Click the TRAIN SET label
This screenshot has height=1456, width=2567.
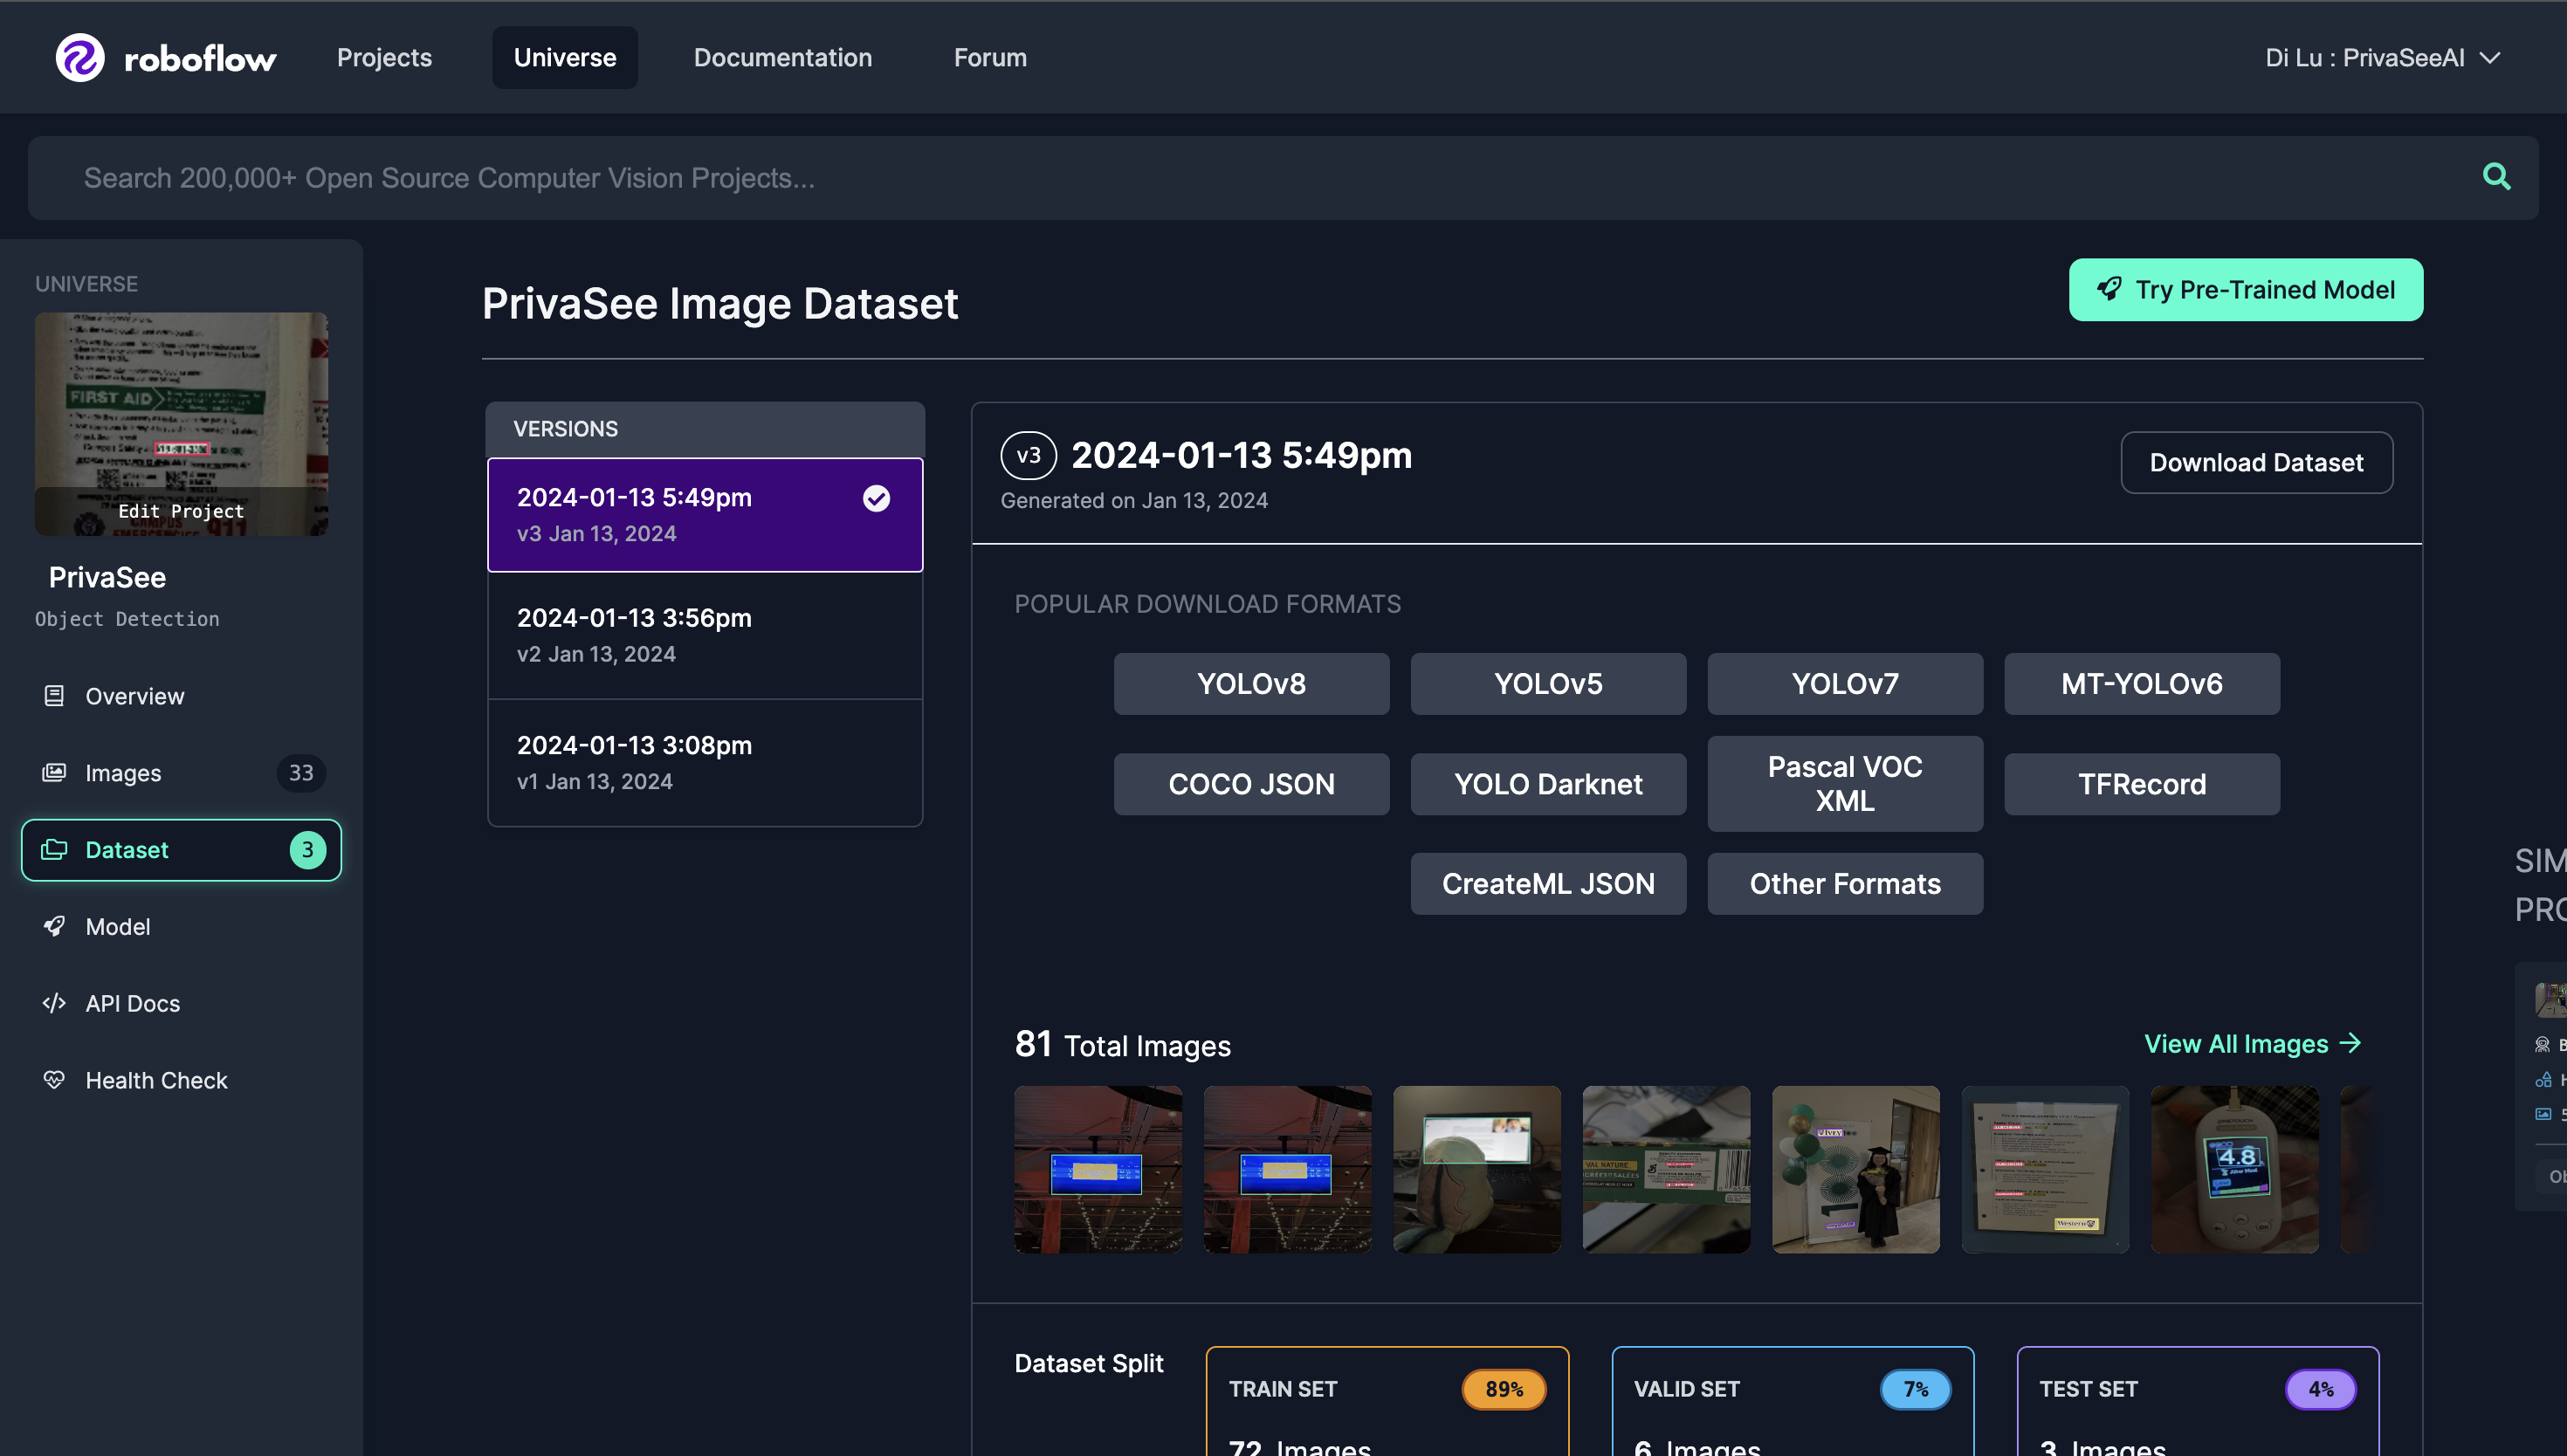point(1282,1389)
